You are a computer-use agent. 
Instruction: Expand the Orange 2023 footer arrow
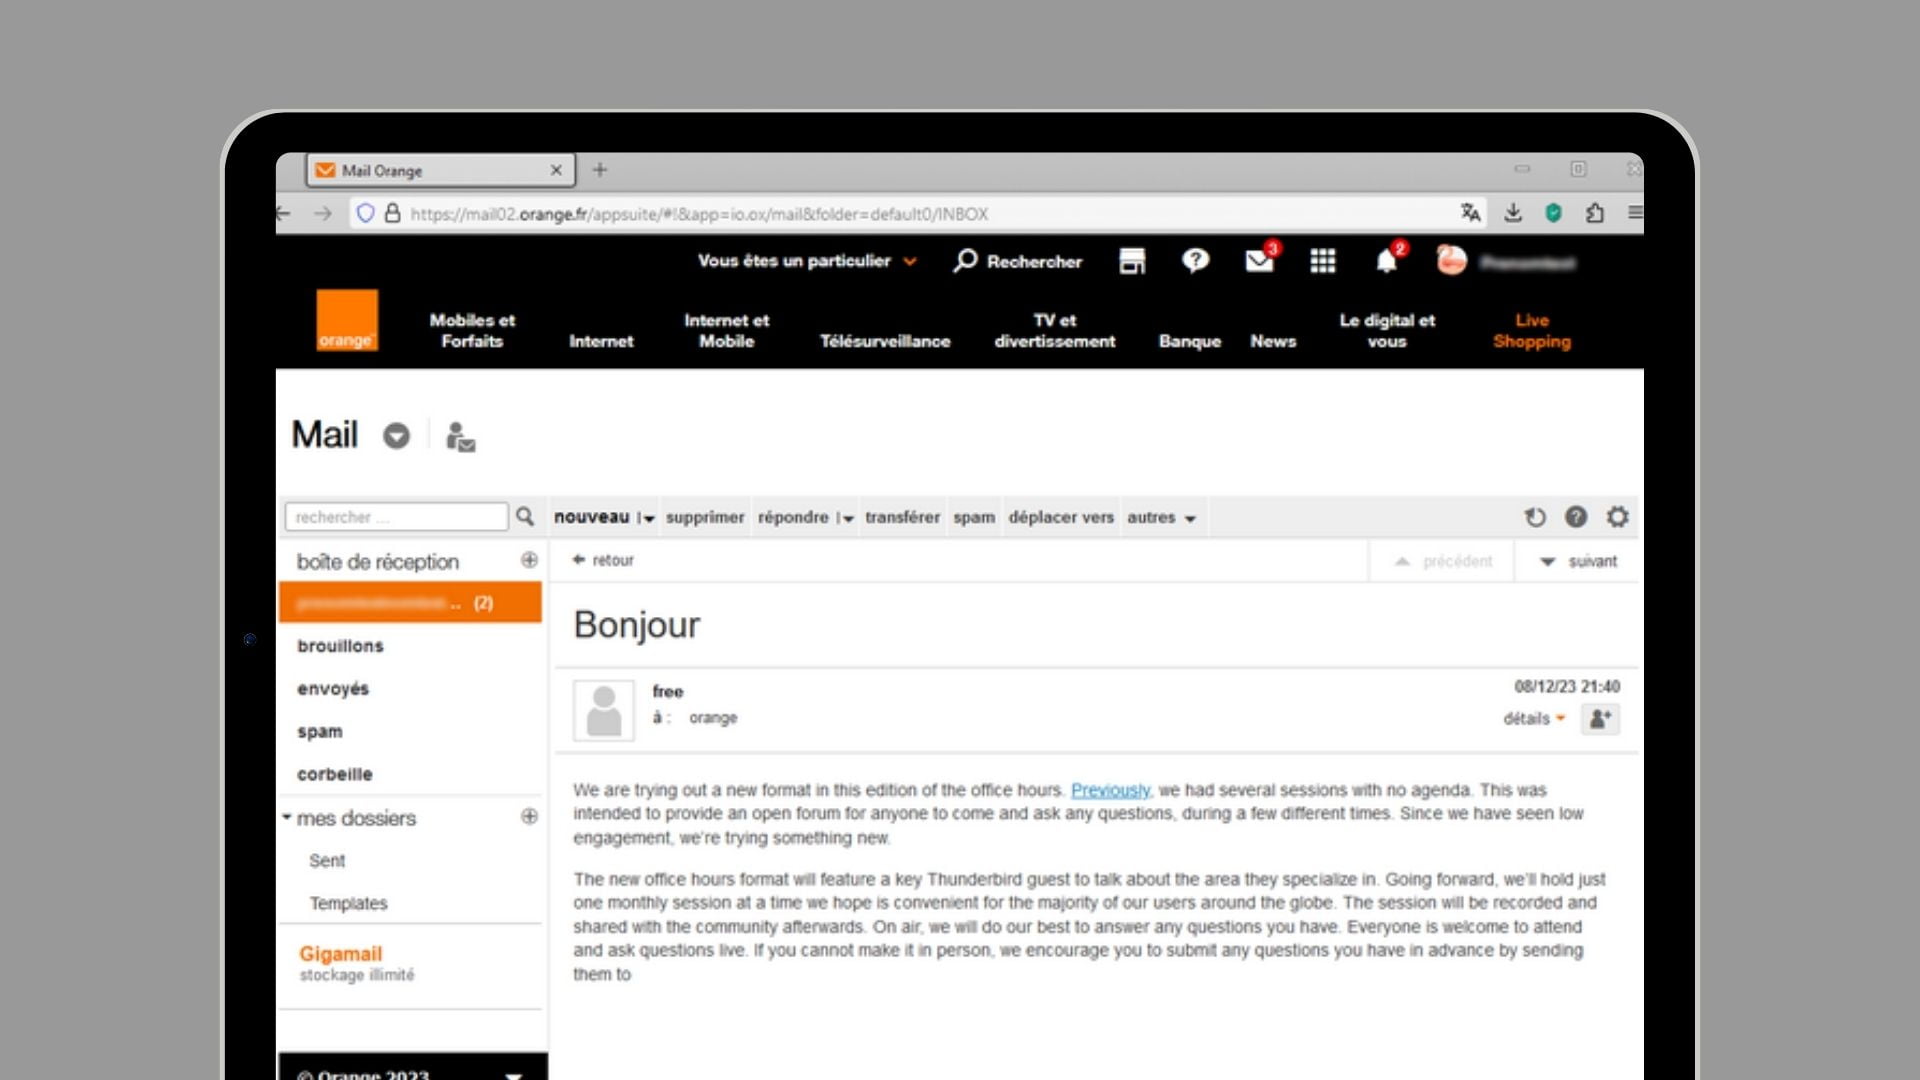point(514,1075)
